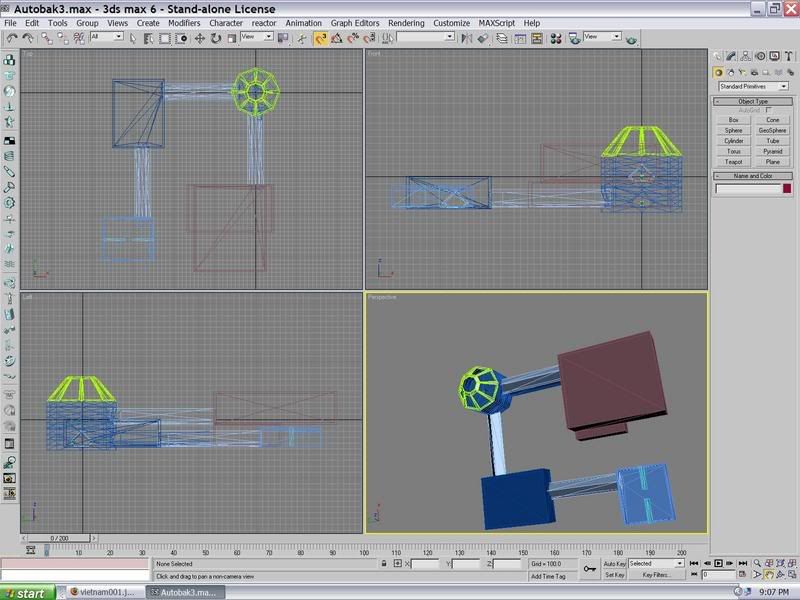
Task: Choose Bind to Space Warp tool
Action: tap(79, 38)
